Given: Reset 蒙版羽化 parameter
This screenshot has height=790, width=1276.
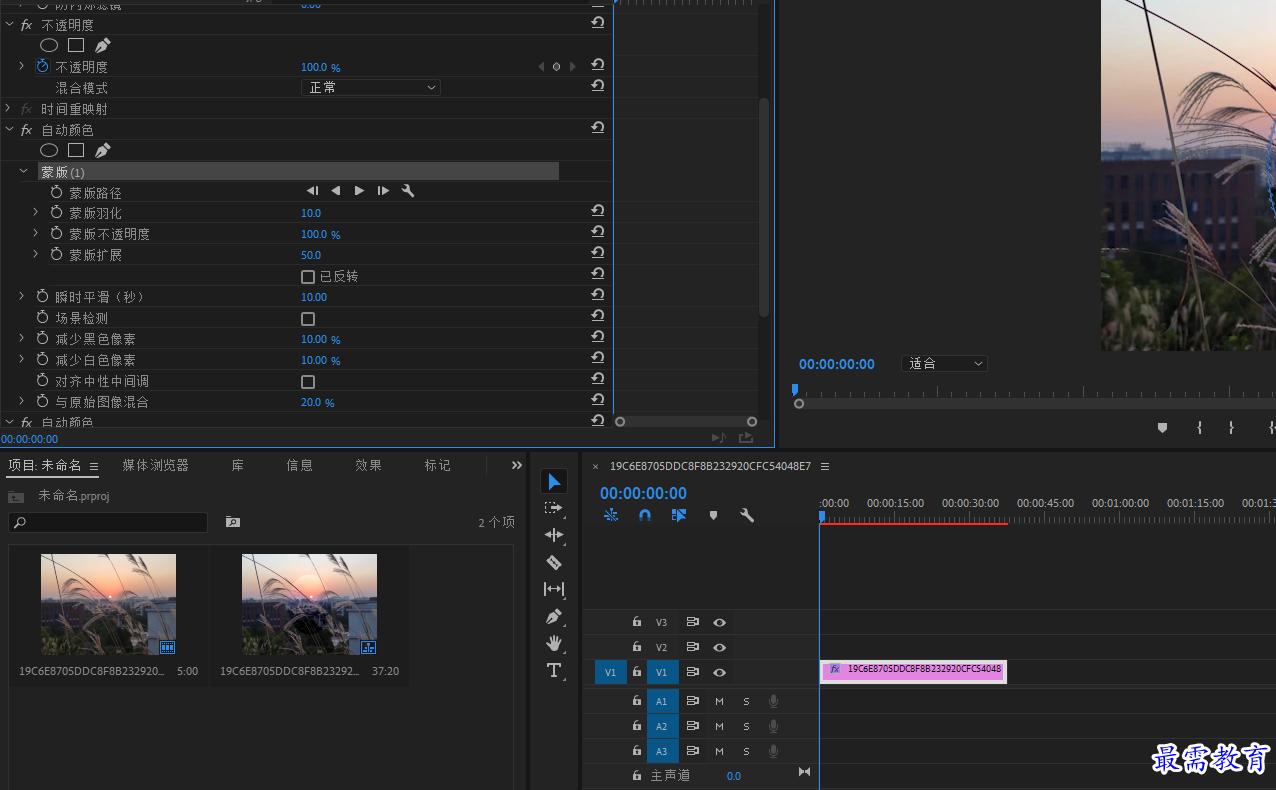Looking at the screenshot, I should click(x=597, y=212).
